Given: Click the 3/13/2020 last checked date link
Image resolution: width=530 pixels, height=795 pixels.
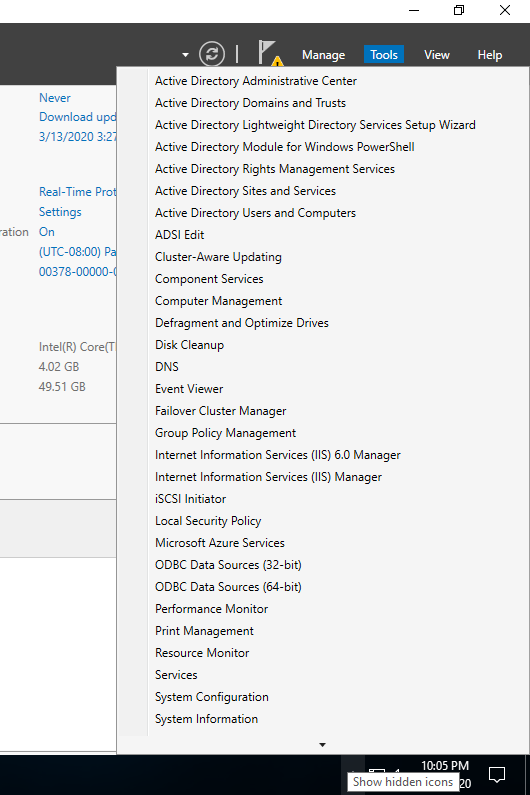Looking at the screenshot, I should (x=78, y=137).
